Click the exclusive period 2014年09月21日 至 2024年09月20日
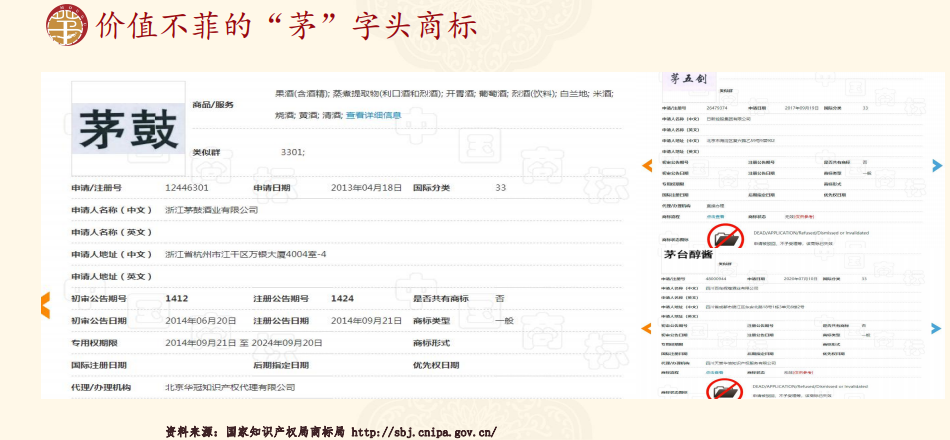The width and height of the screenshot is (950, 440). pyautogui.click(x=244, y=343)
